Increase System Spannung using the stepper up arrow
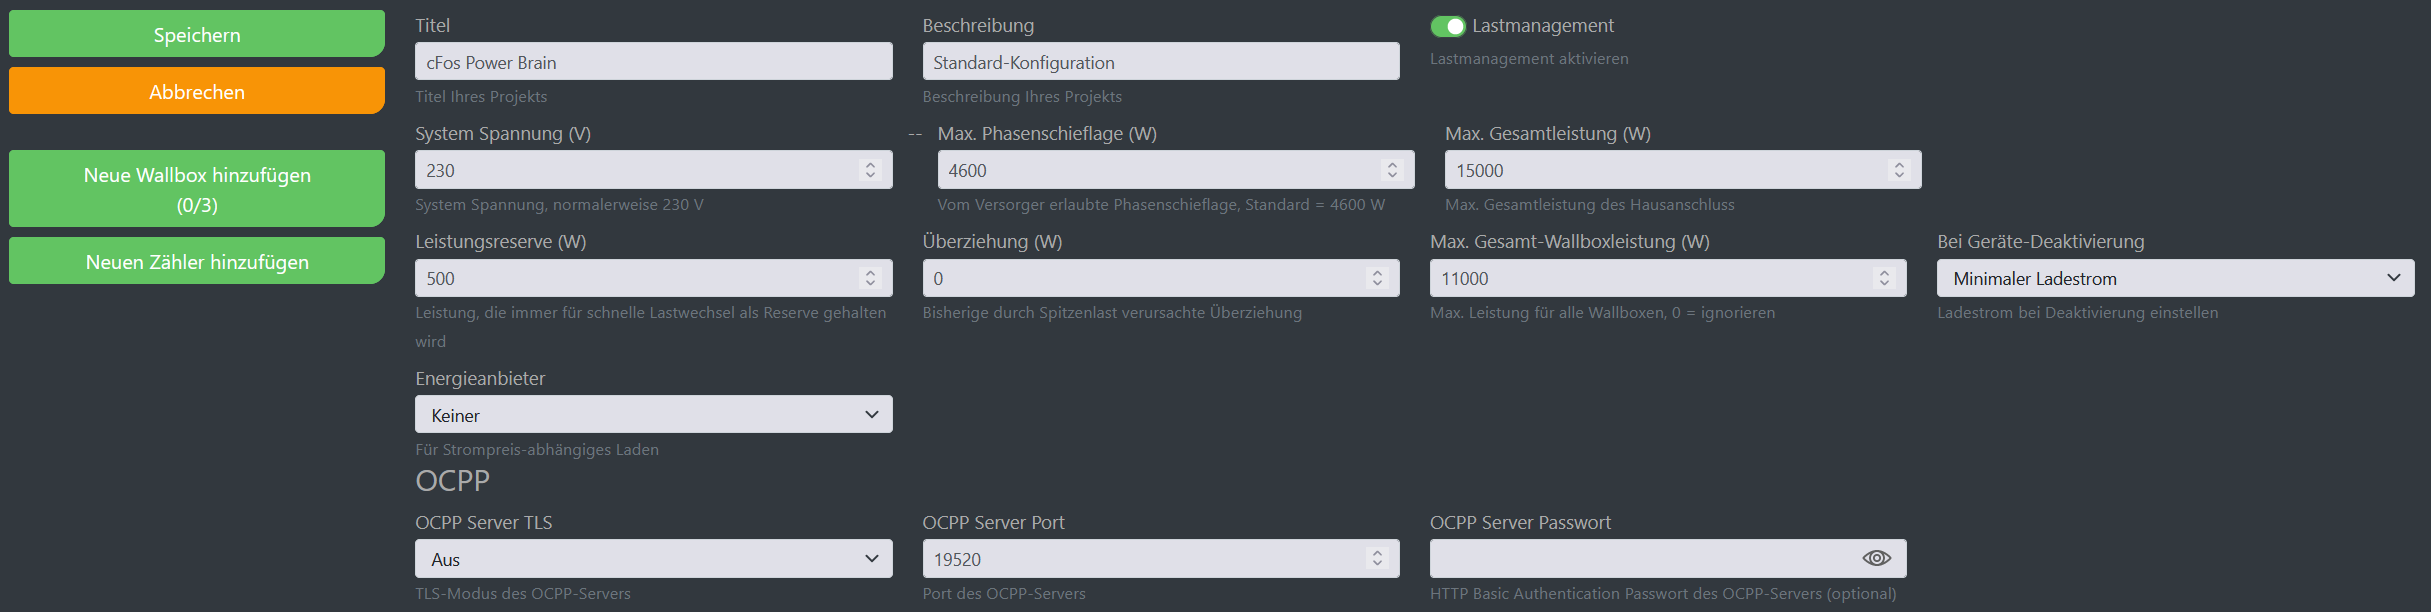 pos(871,164)
